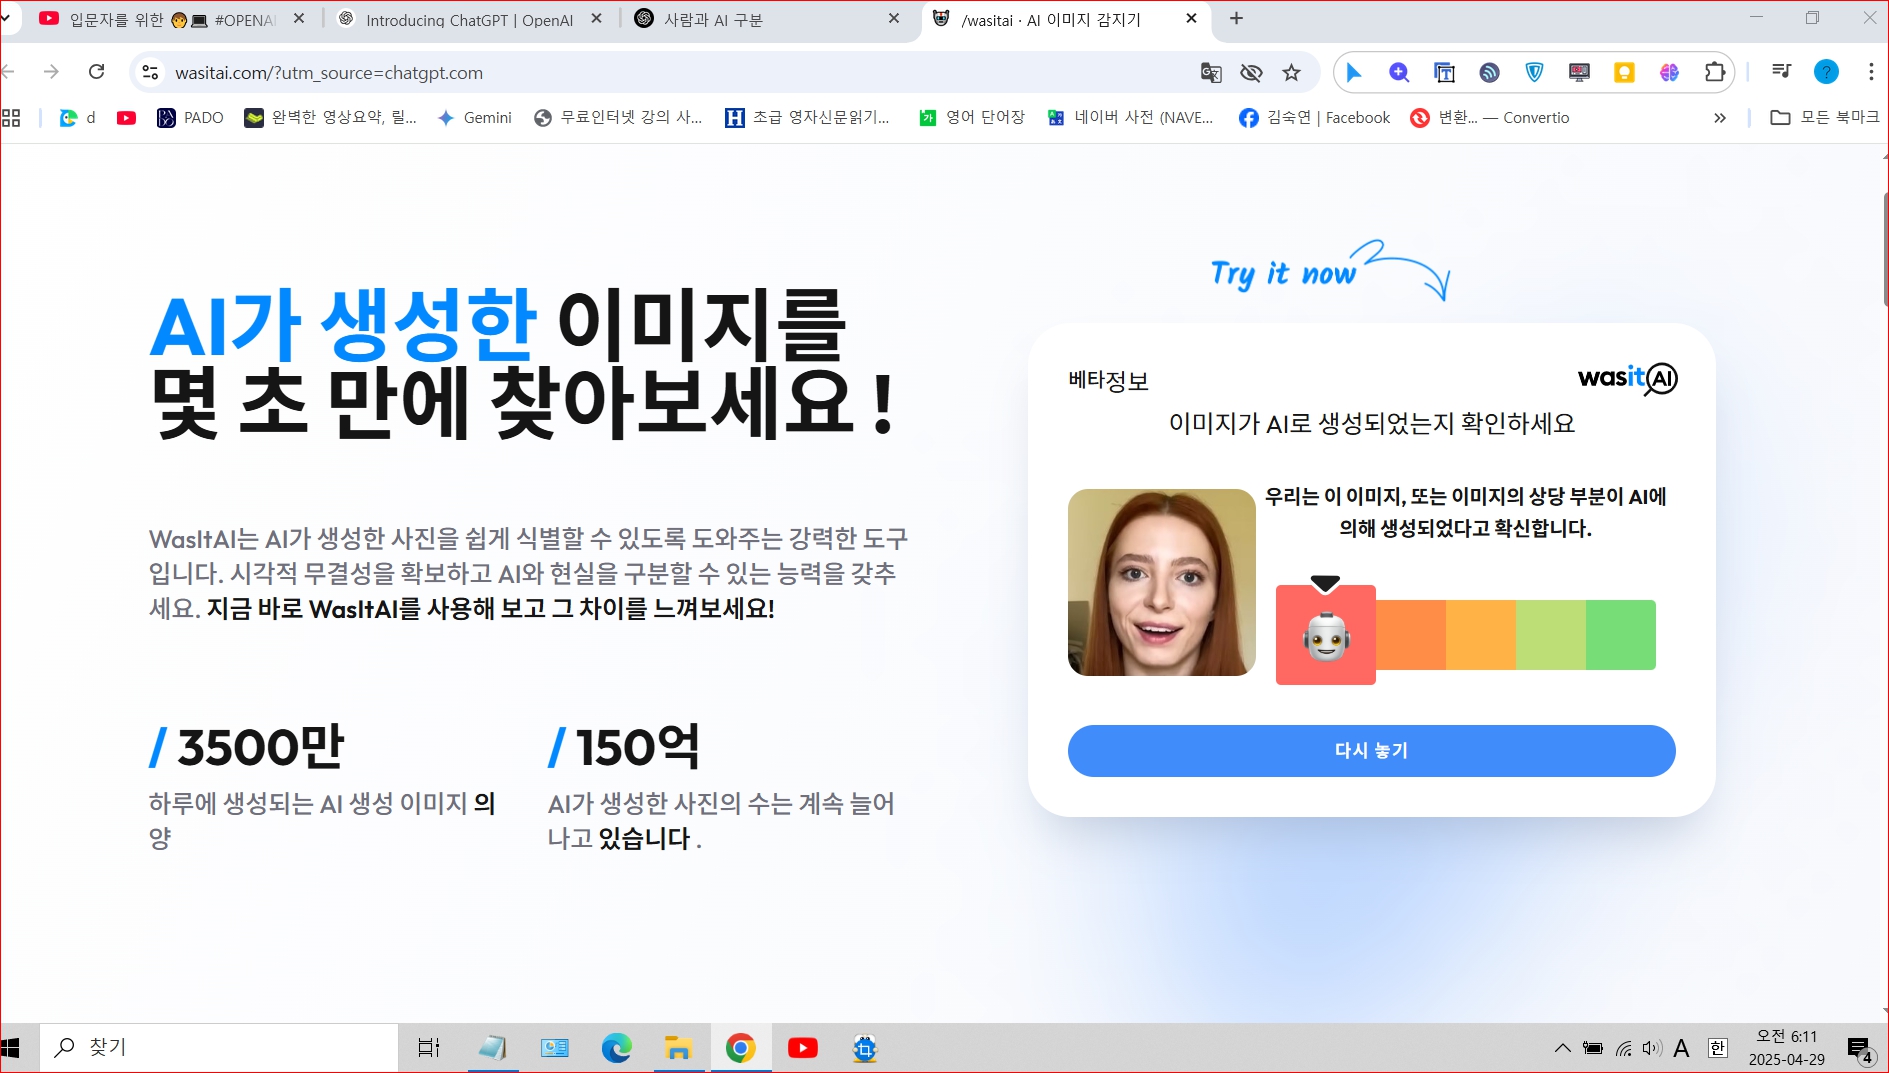Open the 김숙연 | Facebook bookmark

1314,118
